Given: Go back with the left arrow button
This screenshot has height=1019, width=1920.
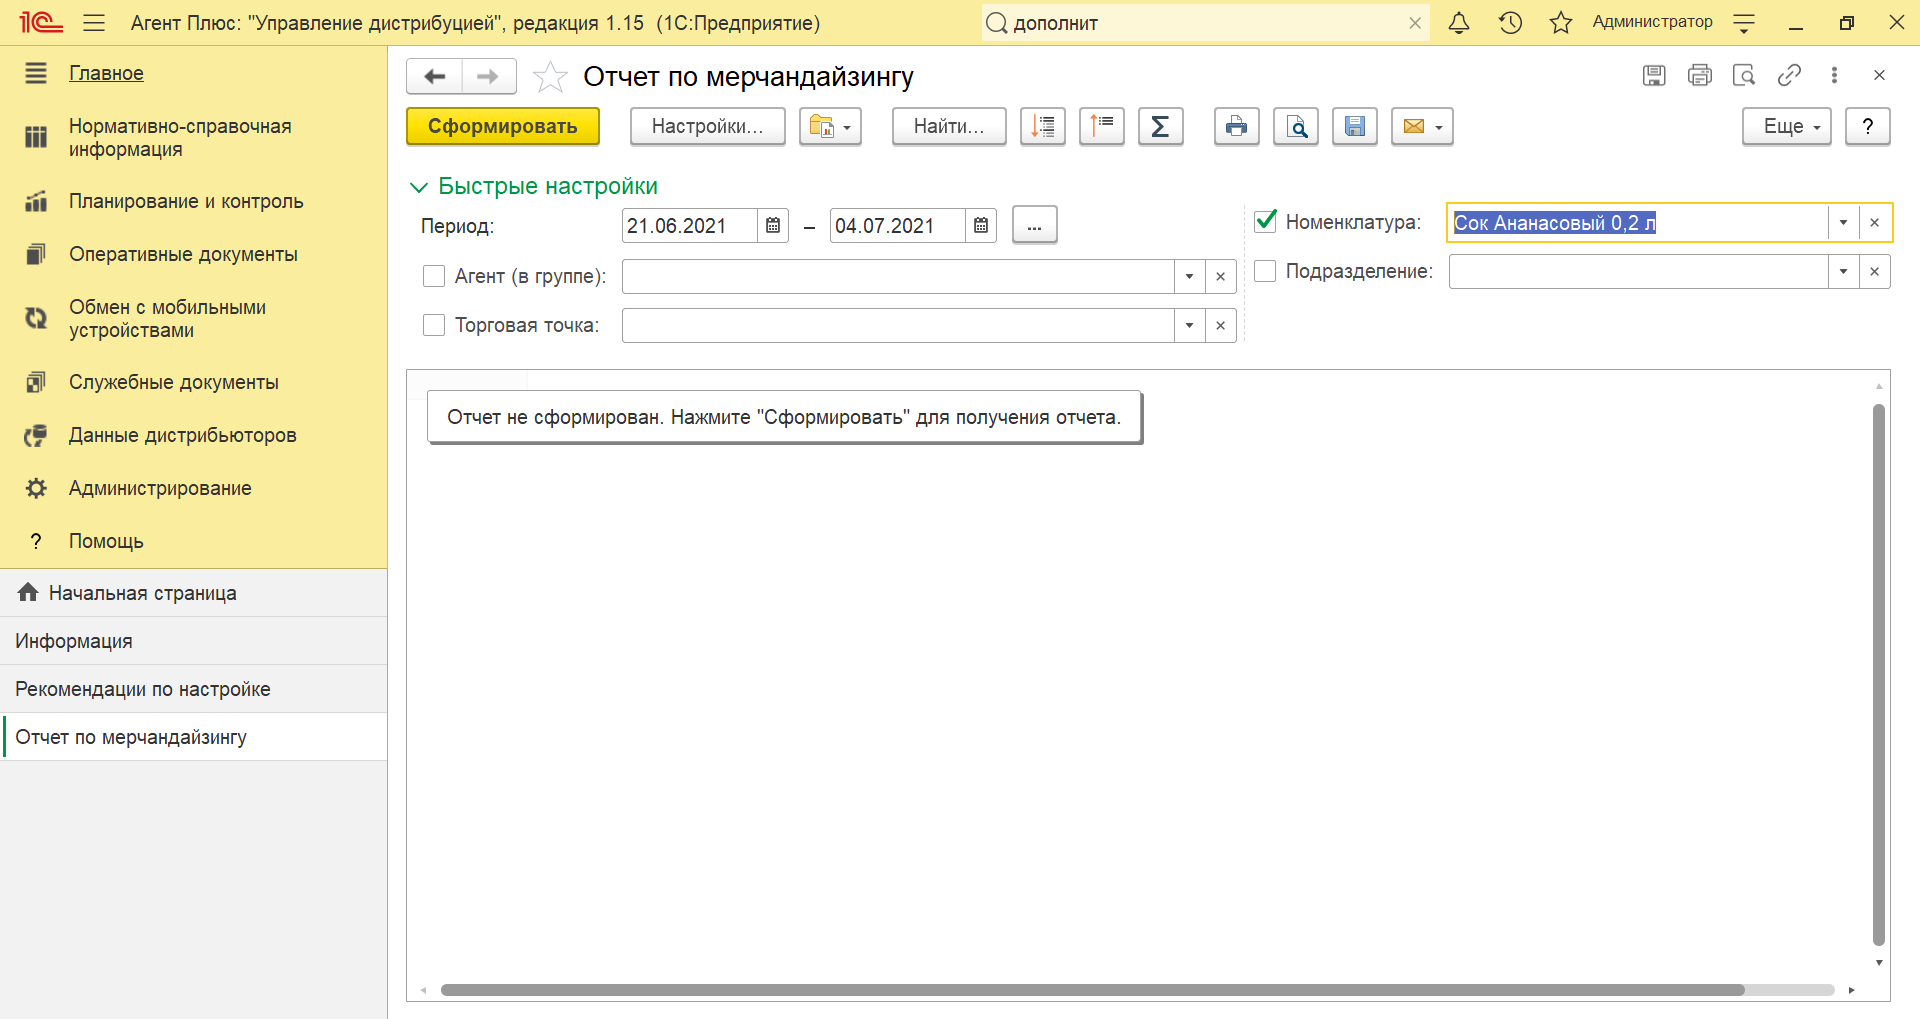Looking at the screenshot, I should (434, 76).
